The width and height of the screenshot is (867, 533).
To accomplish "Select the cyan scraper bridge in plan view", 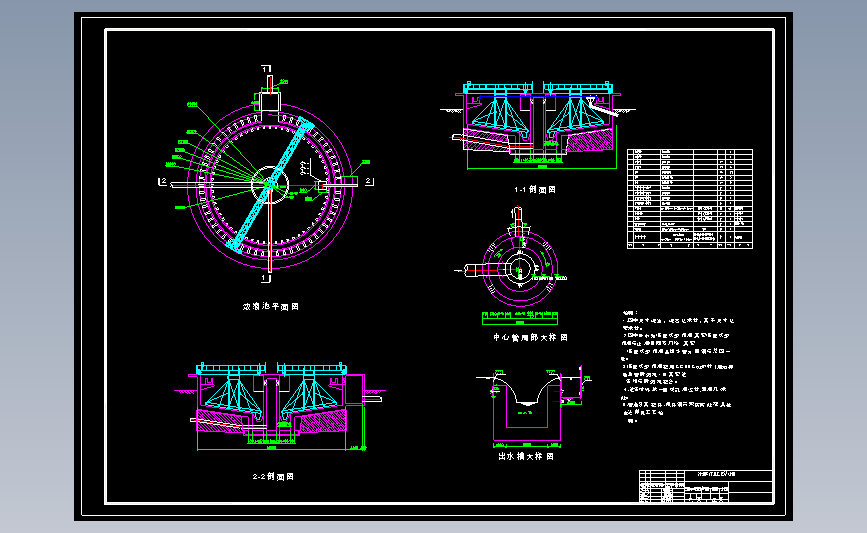I will point(270,185).
